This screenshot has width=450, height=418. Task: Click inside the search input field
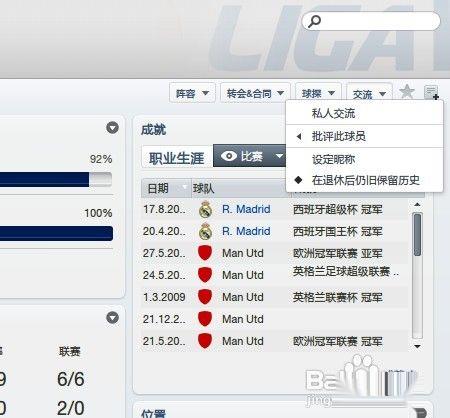[371, 21]
